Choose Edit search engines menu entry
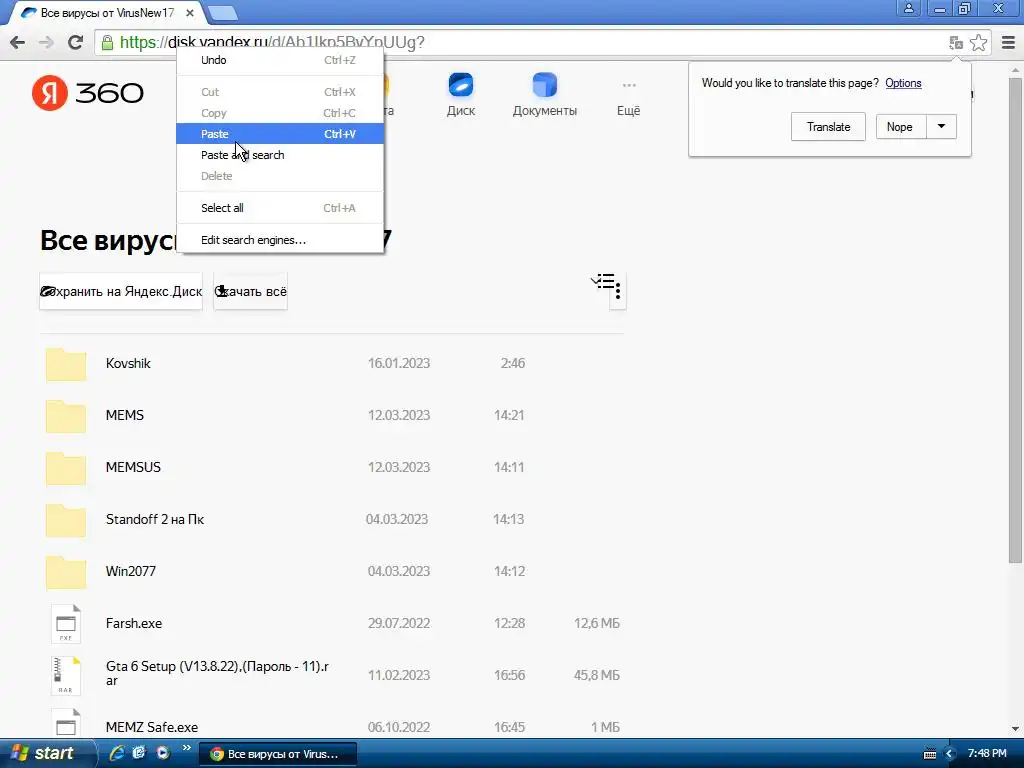 pyautogui.click(x=280, y=240)
